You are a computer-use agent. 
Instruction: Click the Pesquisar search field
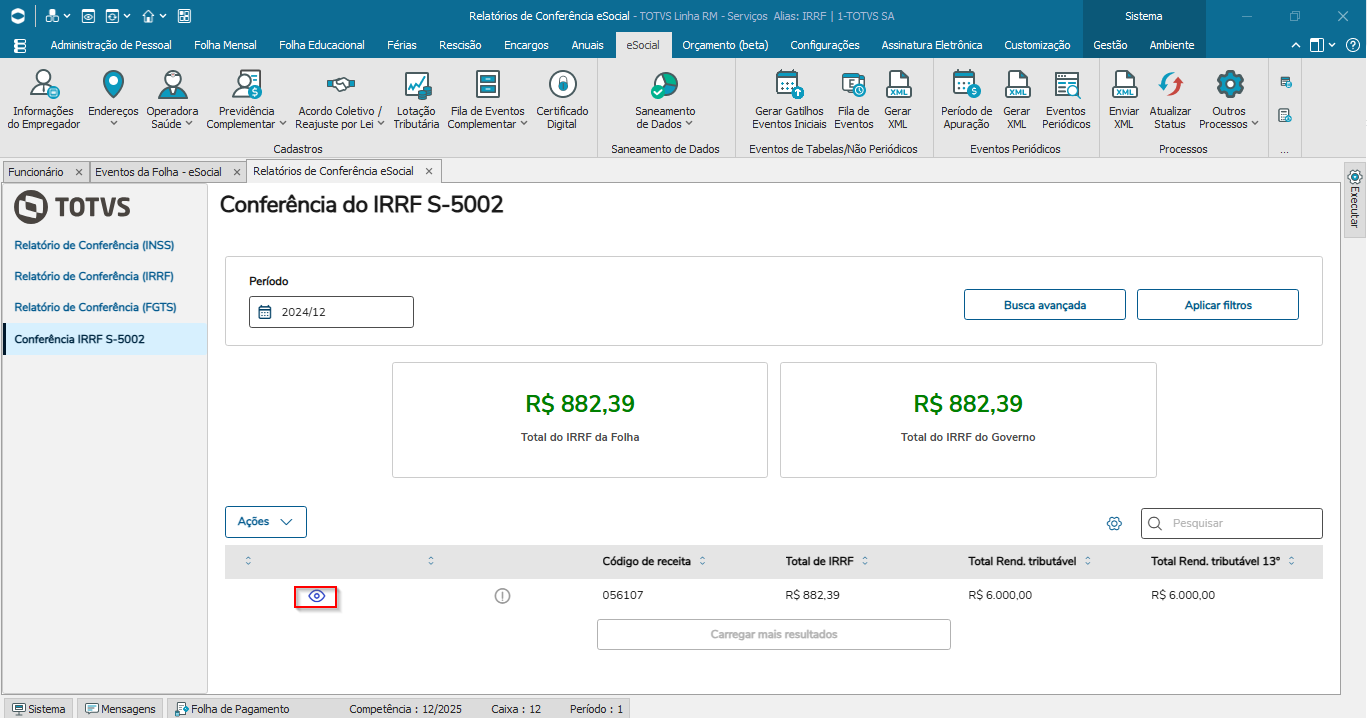point(1232,523)
